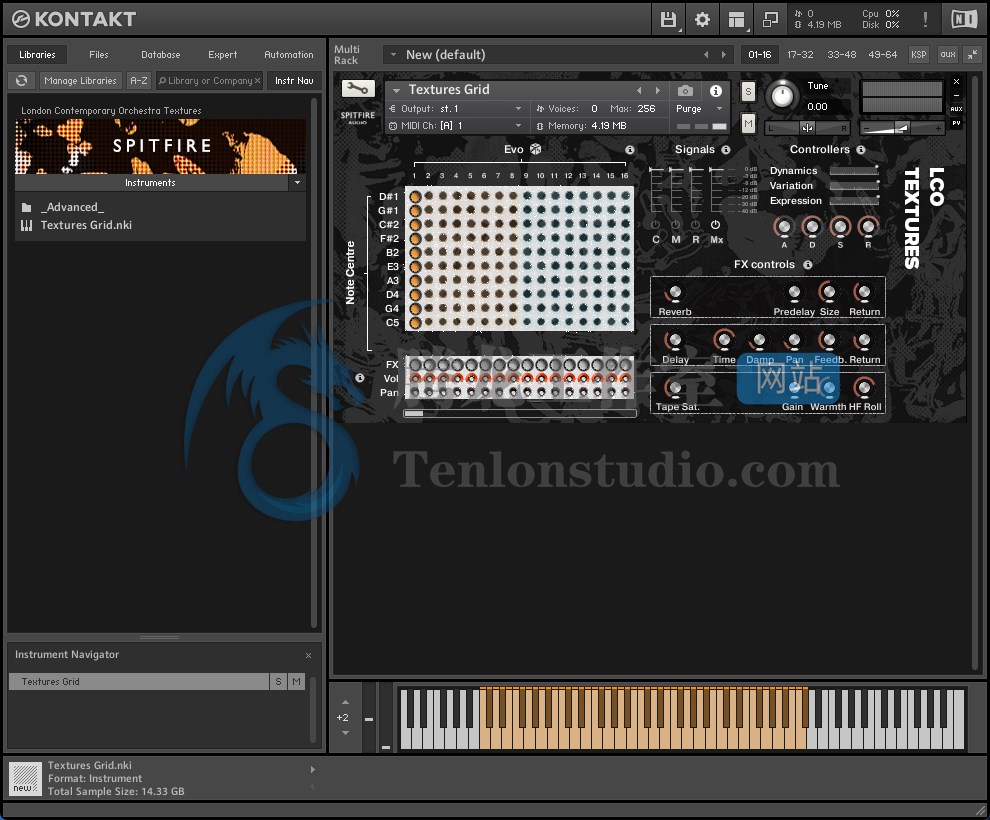Expand the Instruments dropdown arrow
The height and width of the screenshot is (820, 990).
[297, 182]
